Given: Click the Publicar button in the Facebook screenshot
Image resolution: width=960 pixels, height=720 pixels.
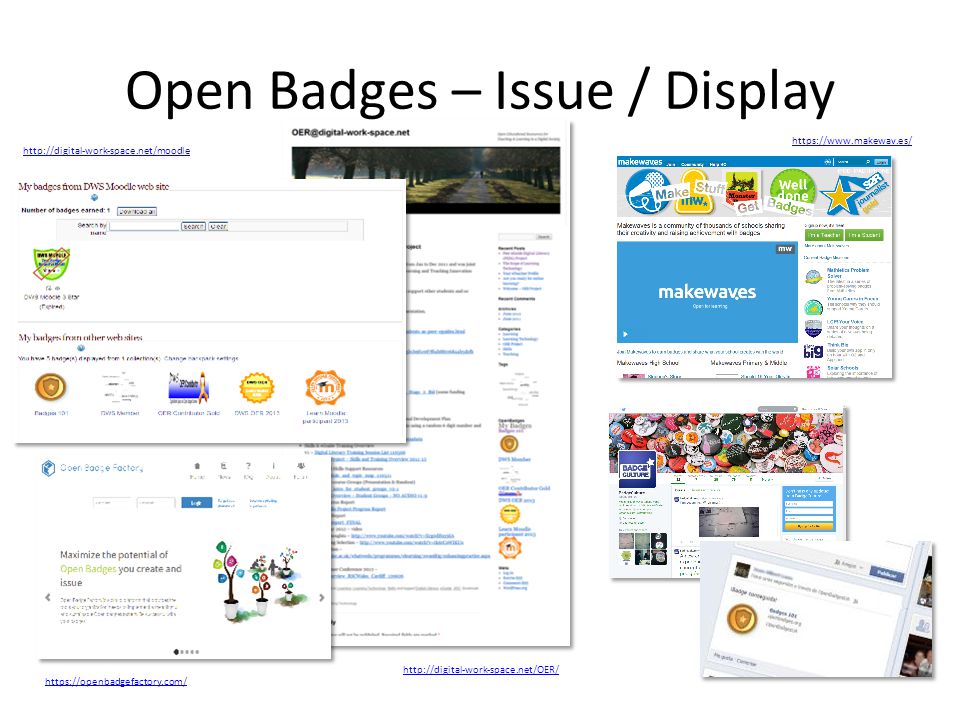Looking at the screenshot, I should [887, 574].
